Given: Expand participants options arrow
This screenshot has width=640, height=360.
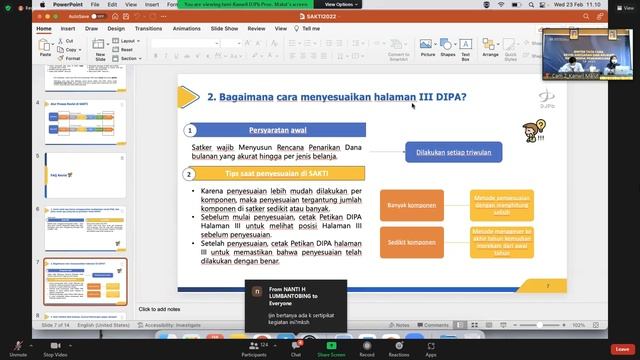Looking at the screenshot, I should 275,346.
